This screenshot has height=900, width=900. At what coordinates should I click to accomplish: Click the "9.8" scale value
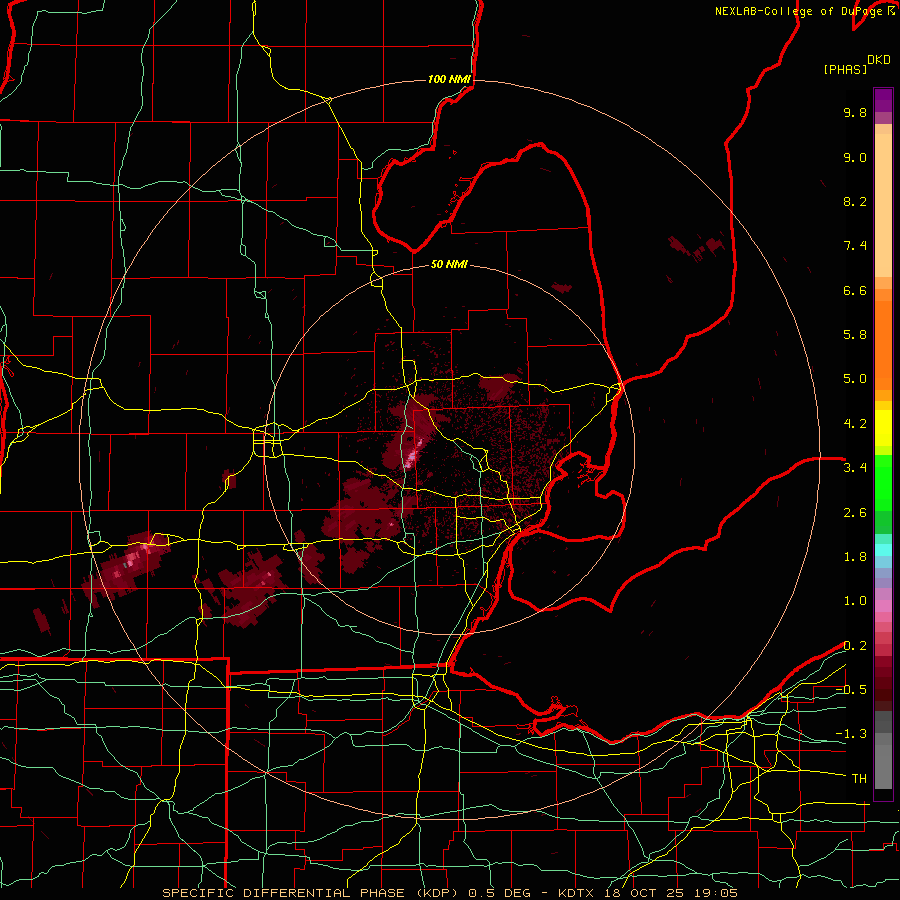[x=855, y=112]
